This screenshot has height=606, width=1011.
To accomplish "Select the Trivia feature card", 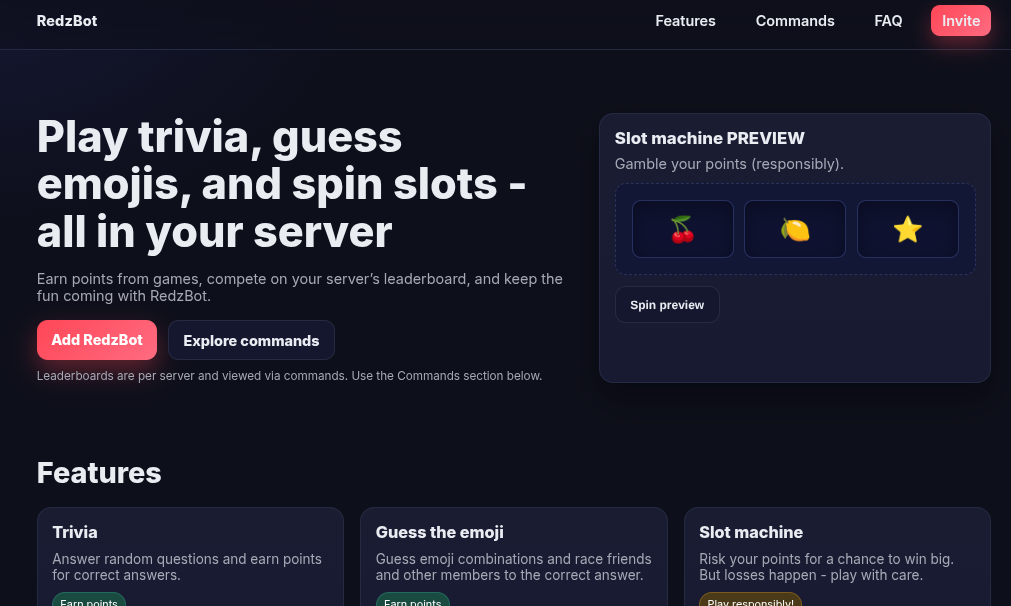I will (x=190, y=555).
